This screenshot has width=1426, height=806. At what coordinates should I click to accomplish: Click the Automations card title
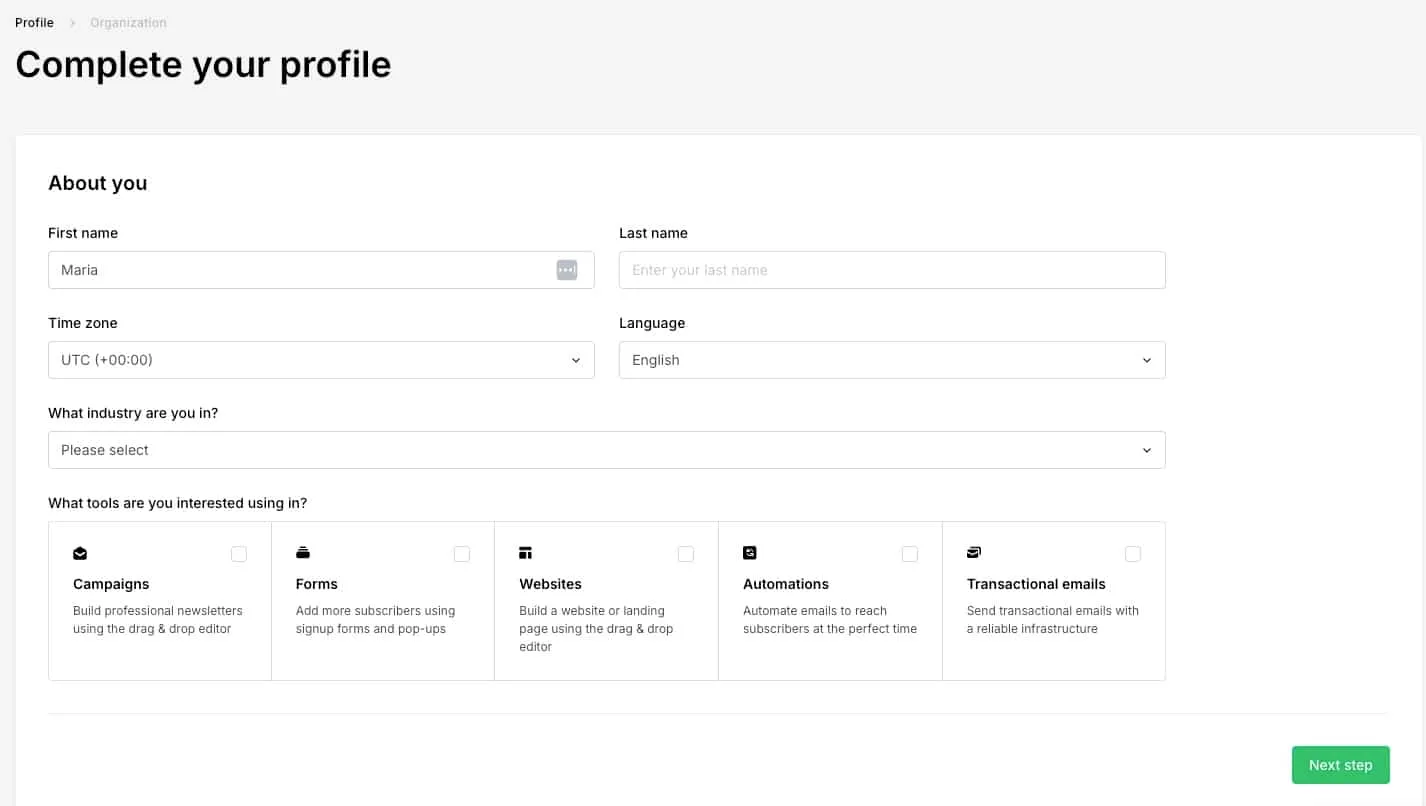click(x=786, y=584)
